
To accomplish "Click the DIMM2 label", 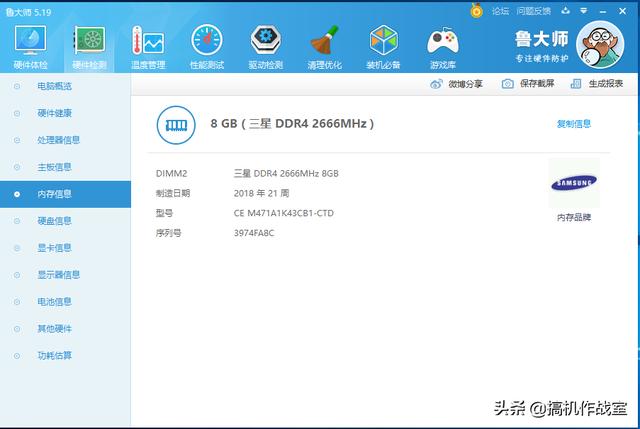I will (x=171, y=173).
